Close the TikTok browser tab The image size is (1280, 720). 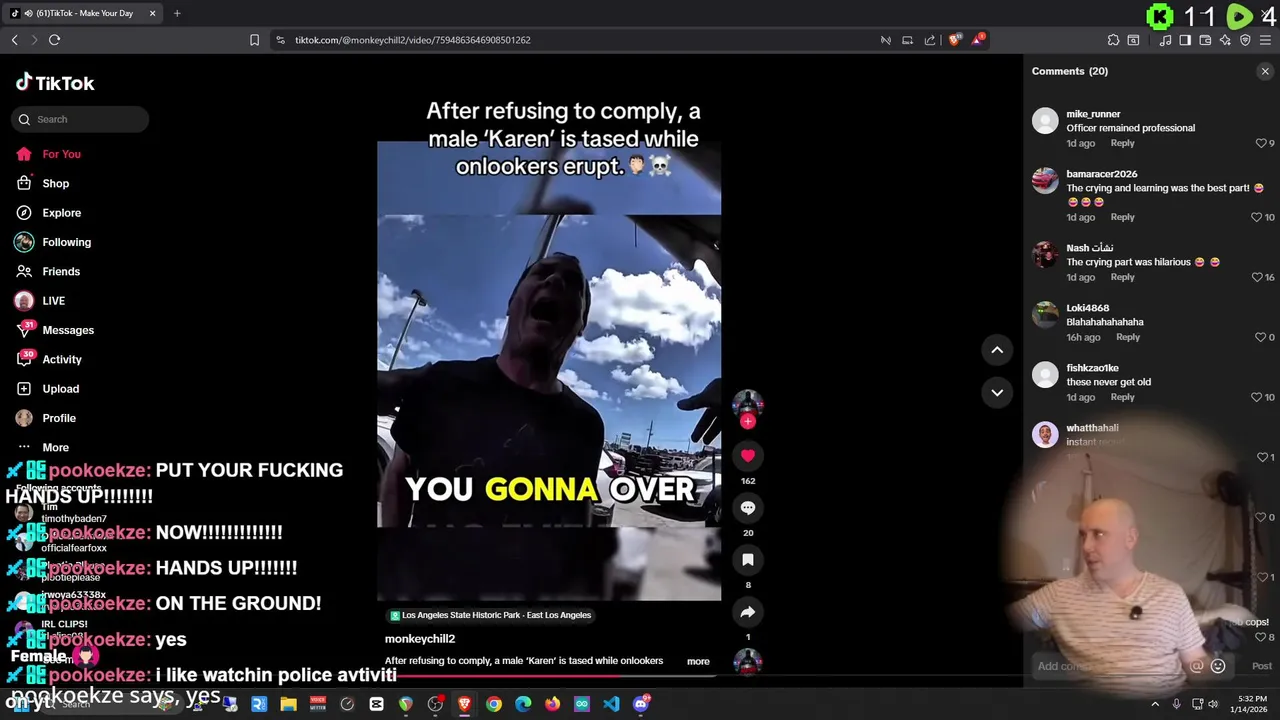pos(152,13)
